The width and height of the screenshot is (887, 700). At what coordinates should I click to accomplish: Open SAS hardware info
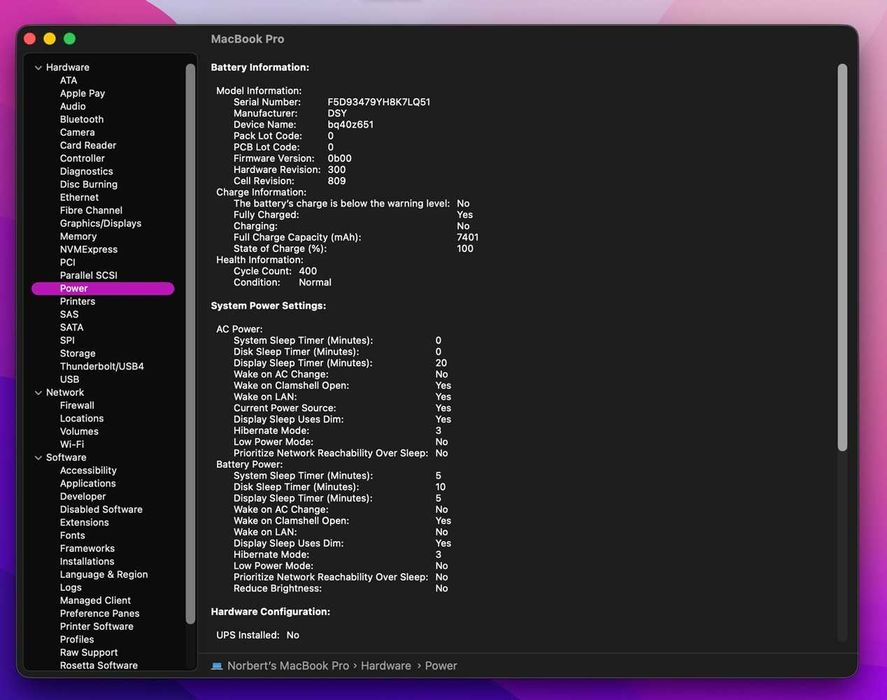pyautogui.click(x=69, y=315)
